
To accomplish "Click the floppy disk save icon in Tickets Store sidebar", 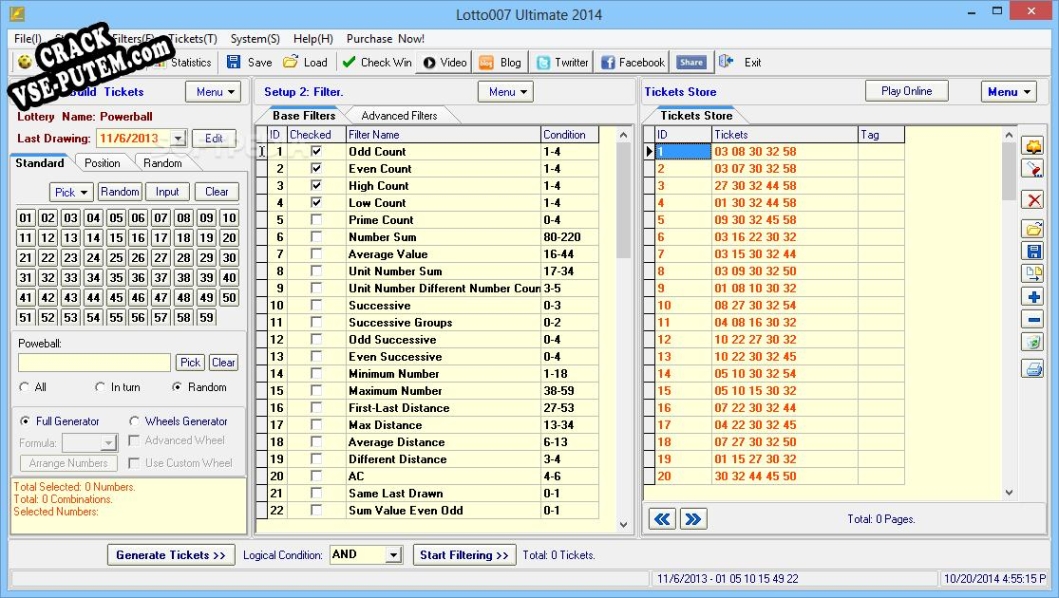I will 1033,251.
